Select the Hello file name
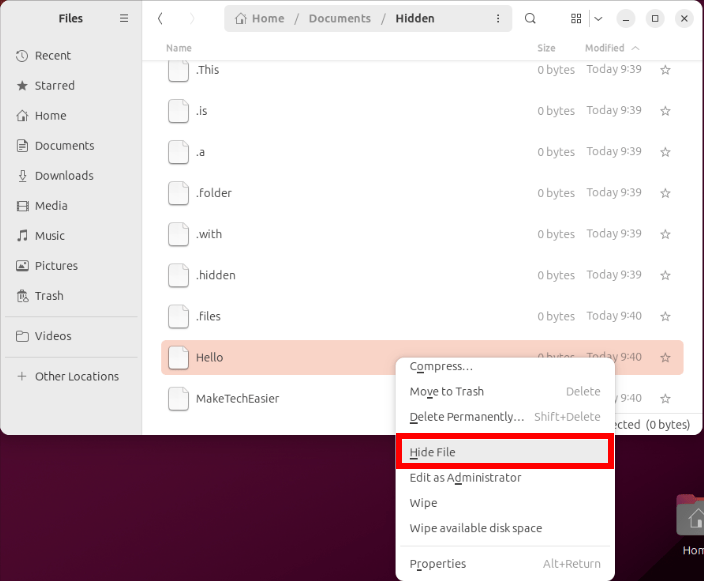Image resolution: width=704 pixels, height=581 pixels. point(209,357)
